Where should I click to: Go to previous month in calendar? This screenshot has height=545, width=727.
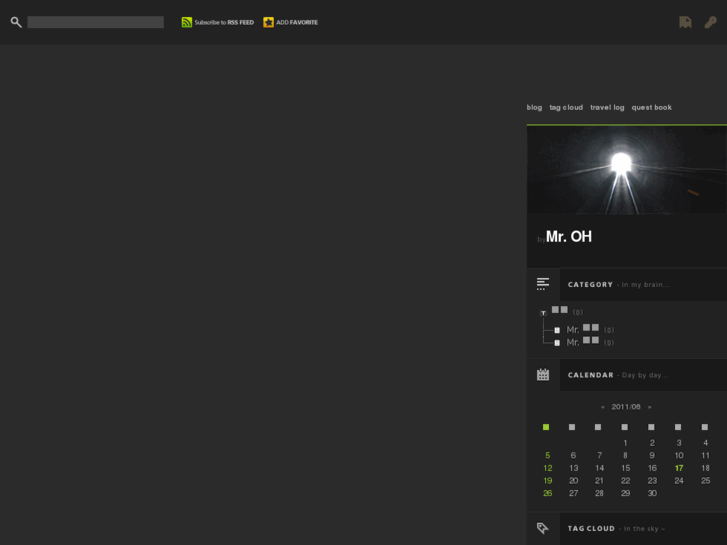coord(603,407)
